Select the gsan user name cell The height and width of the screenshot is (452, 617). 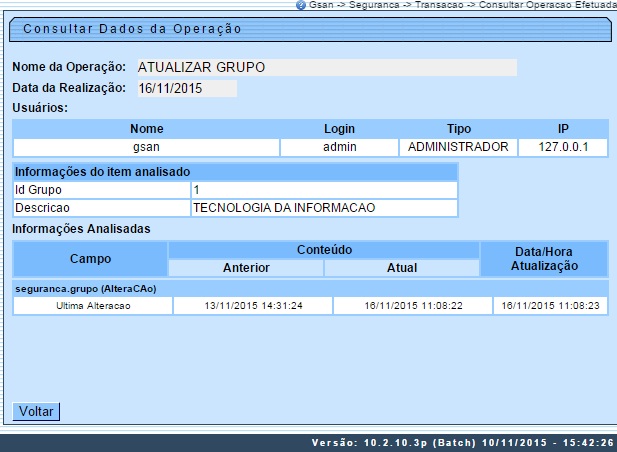point(146,147)
